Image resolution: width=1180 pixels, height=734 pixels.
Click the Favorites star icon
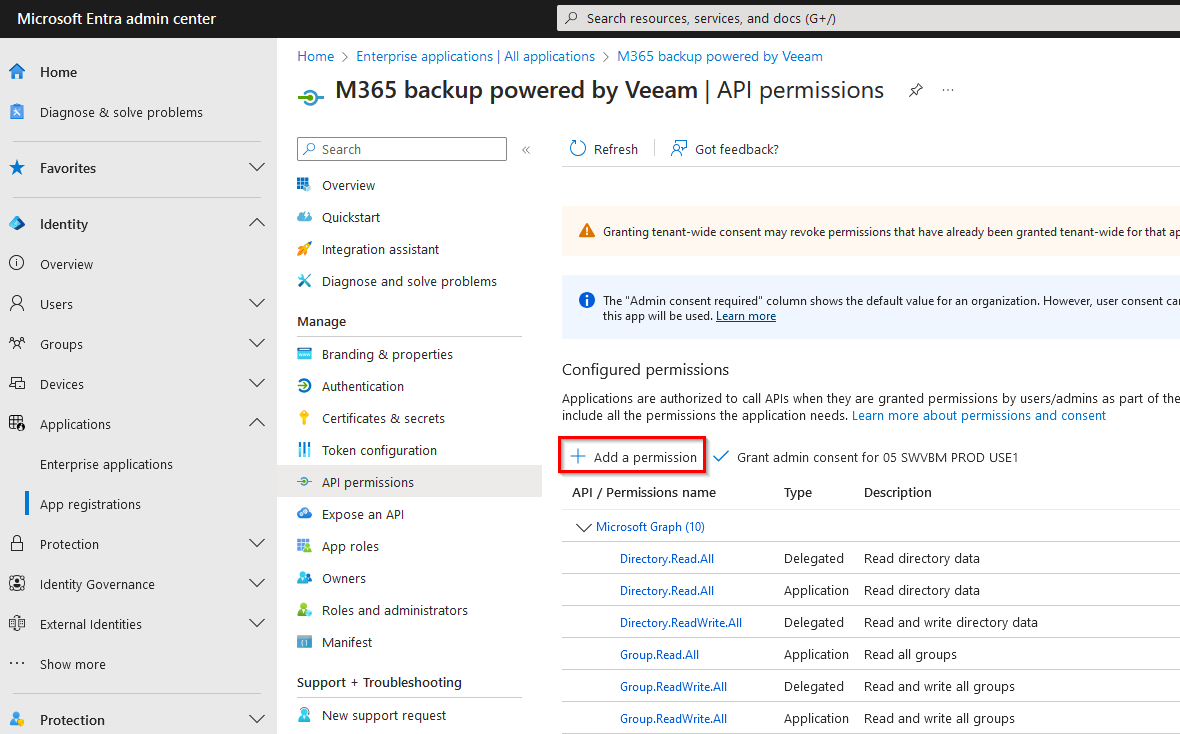point(17,167)
